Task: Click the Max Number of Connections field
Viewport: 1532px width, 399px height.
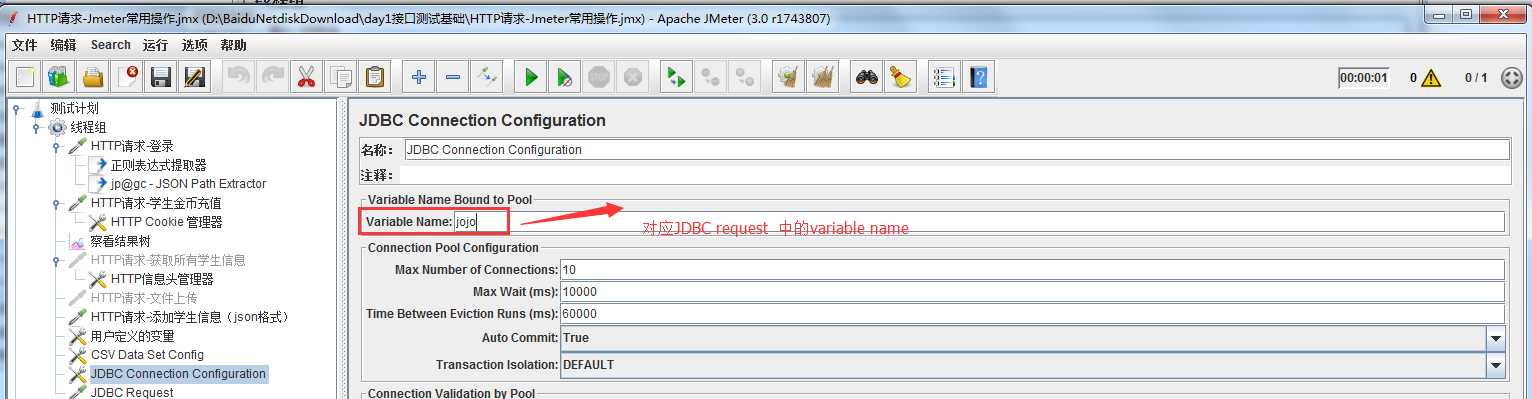Action: tap(1032, 270)
